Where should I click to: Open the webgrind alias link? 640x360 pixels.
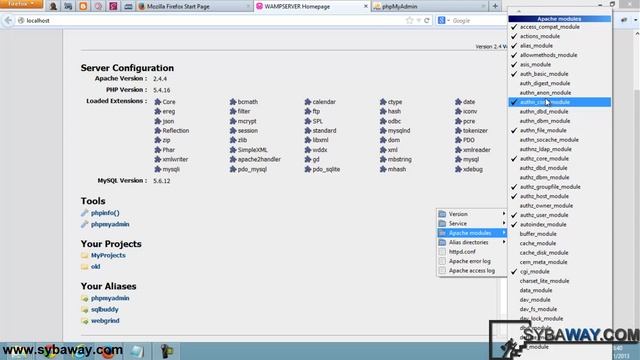pyautogui.click(x=105, y=320)
